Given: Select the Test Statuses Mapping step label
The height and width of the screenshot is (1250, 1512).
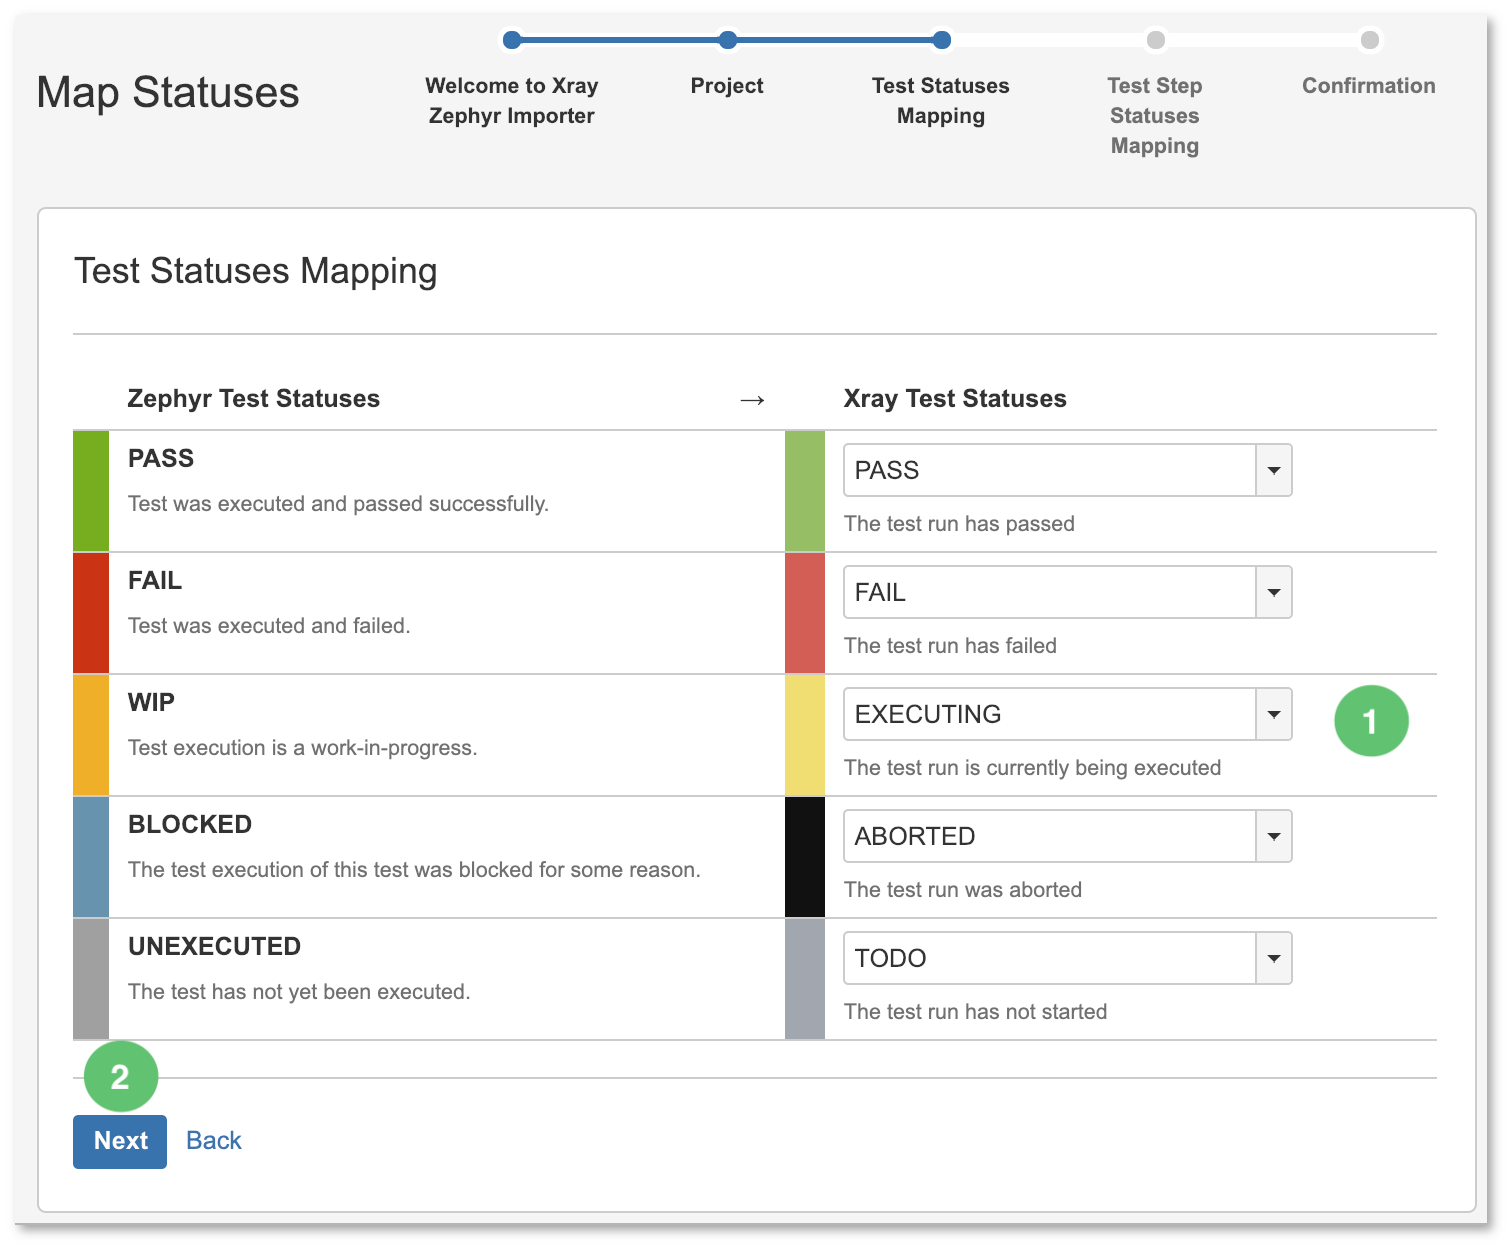Looking at the screenshot, I should click(x=941, y=101).
